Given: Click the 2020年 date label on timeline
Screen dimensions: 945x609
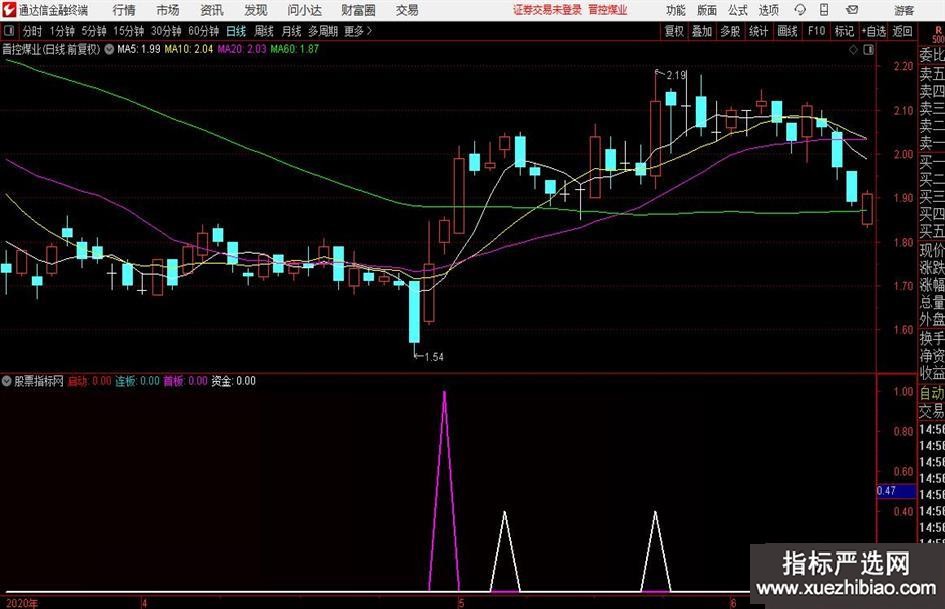Looking at the screenshot, I should (22, 603).
